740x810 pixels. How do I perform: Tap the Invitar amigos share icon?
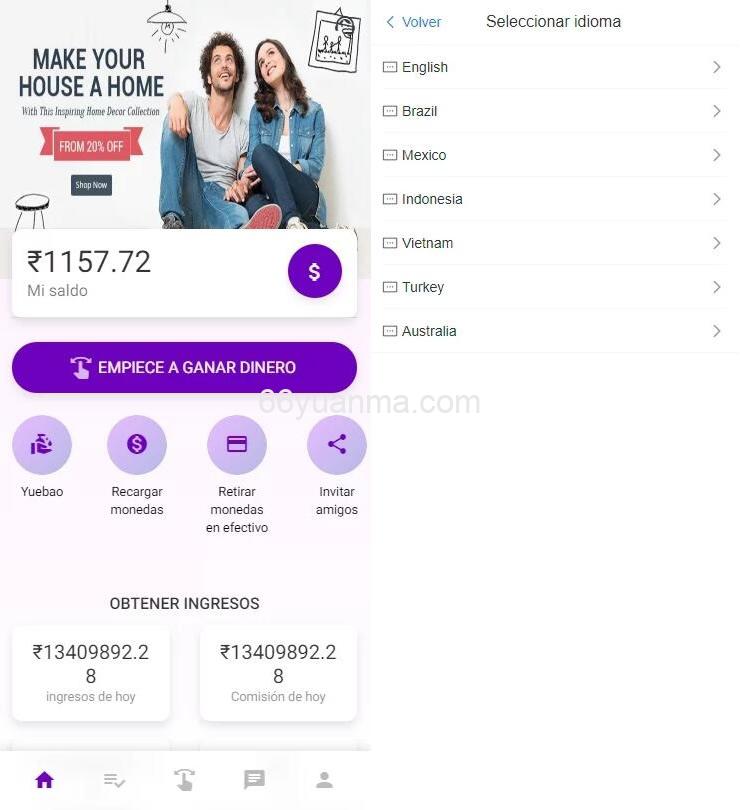[337, 444]
